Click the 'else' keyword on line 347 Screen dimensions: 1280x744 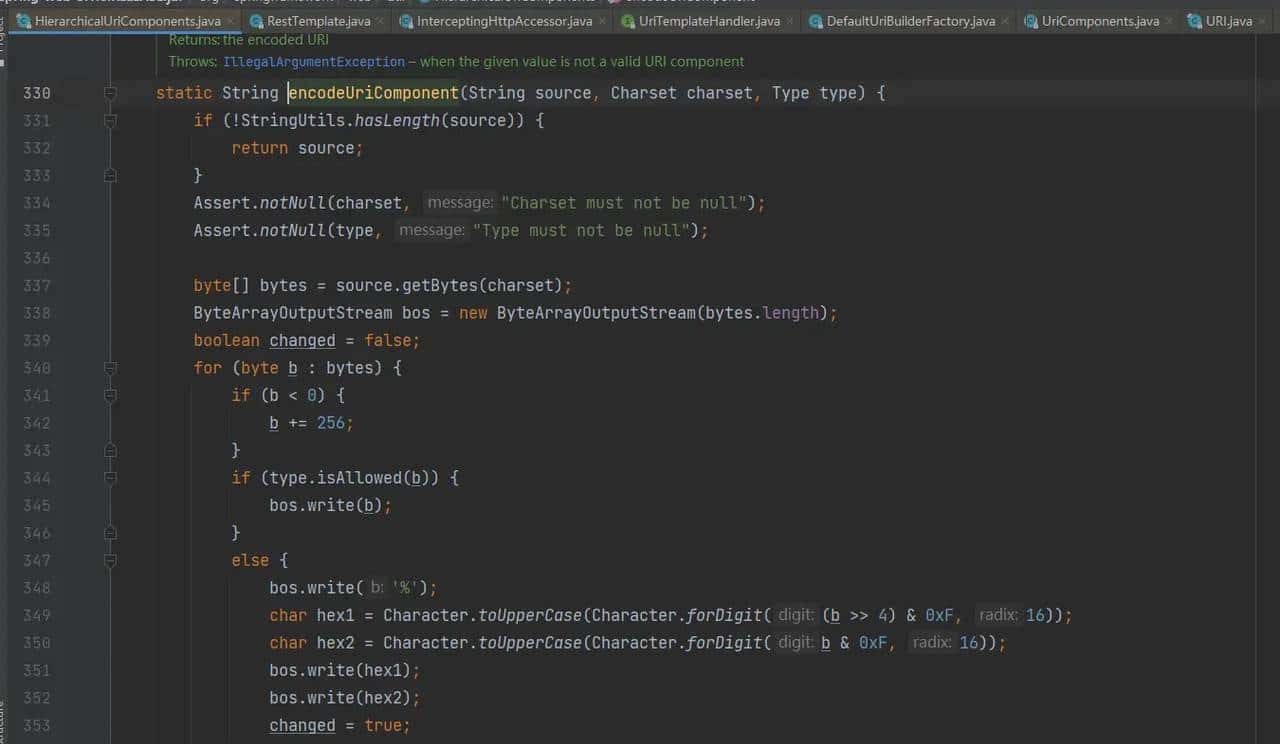click(250, 560)
